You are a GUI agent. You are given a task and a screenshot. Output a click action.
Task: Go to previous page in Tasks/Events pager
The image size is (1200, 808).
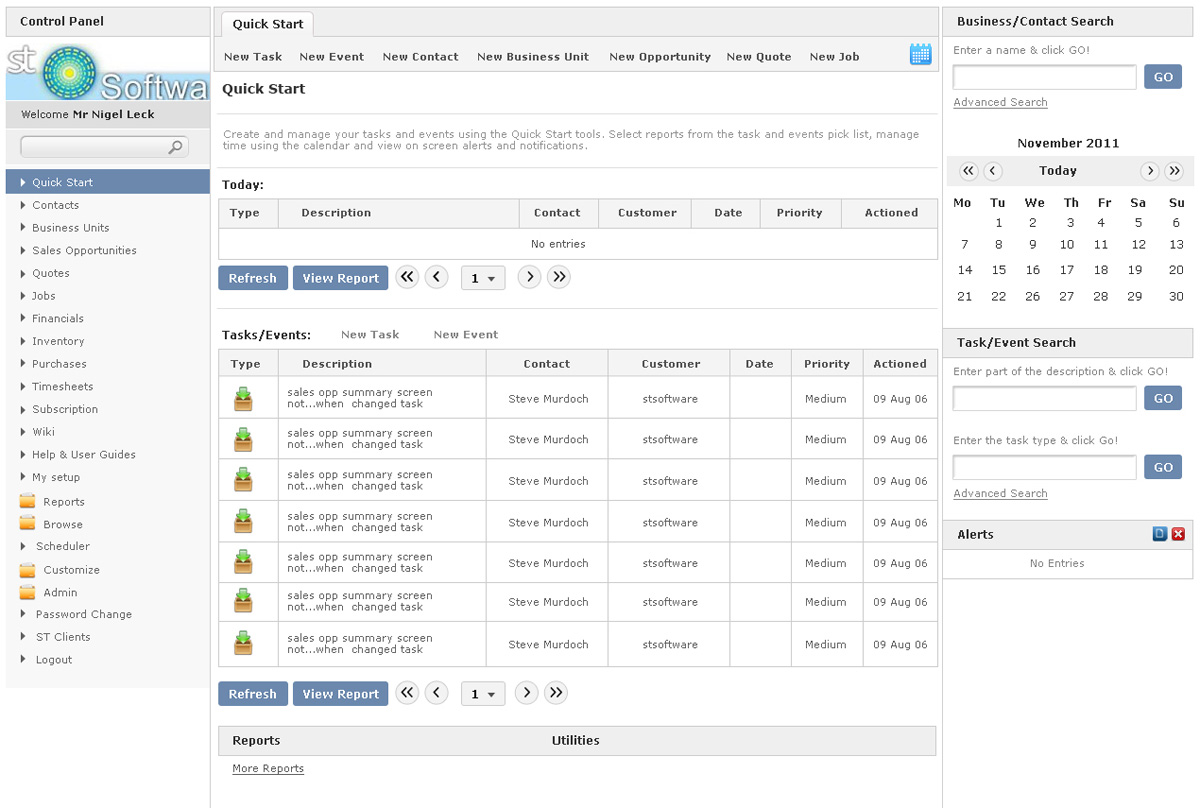click(x=436, y=692)
